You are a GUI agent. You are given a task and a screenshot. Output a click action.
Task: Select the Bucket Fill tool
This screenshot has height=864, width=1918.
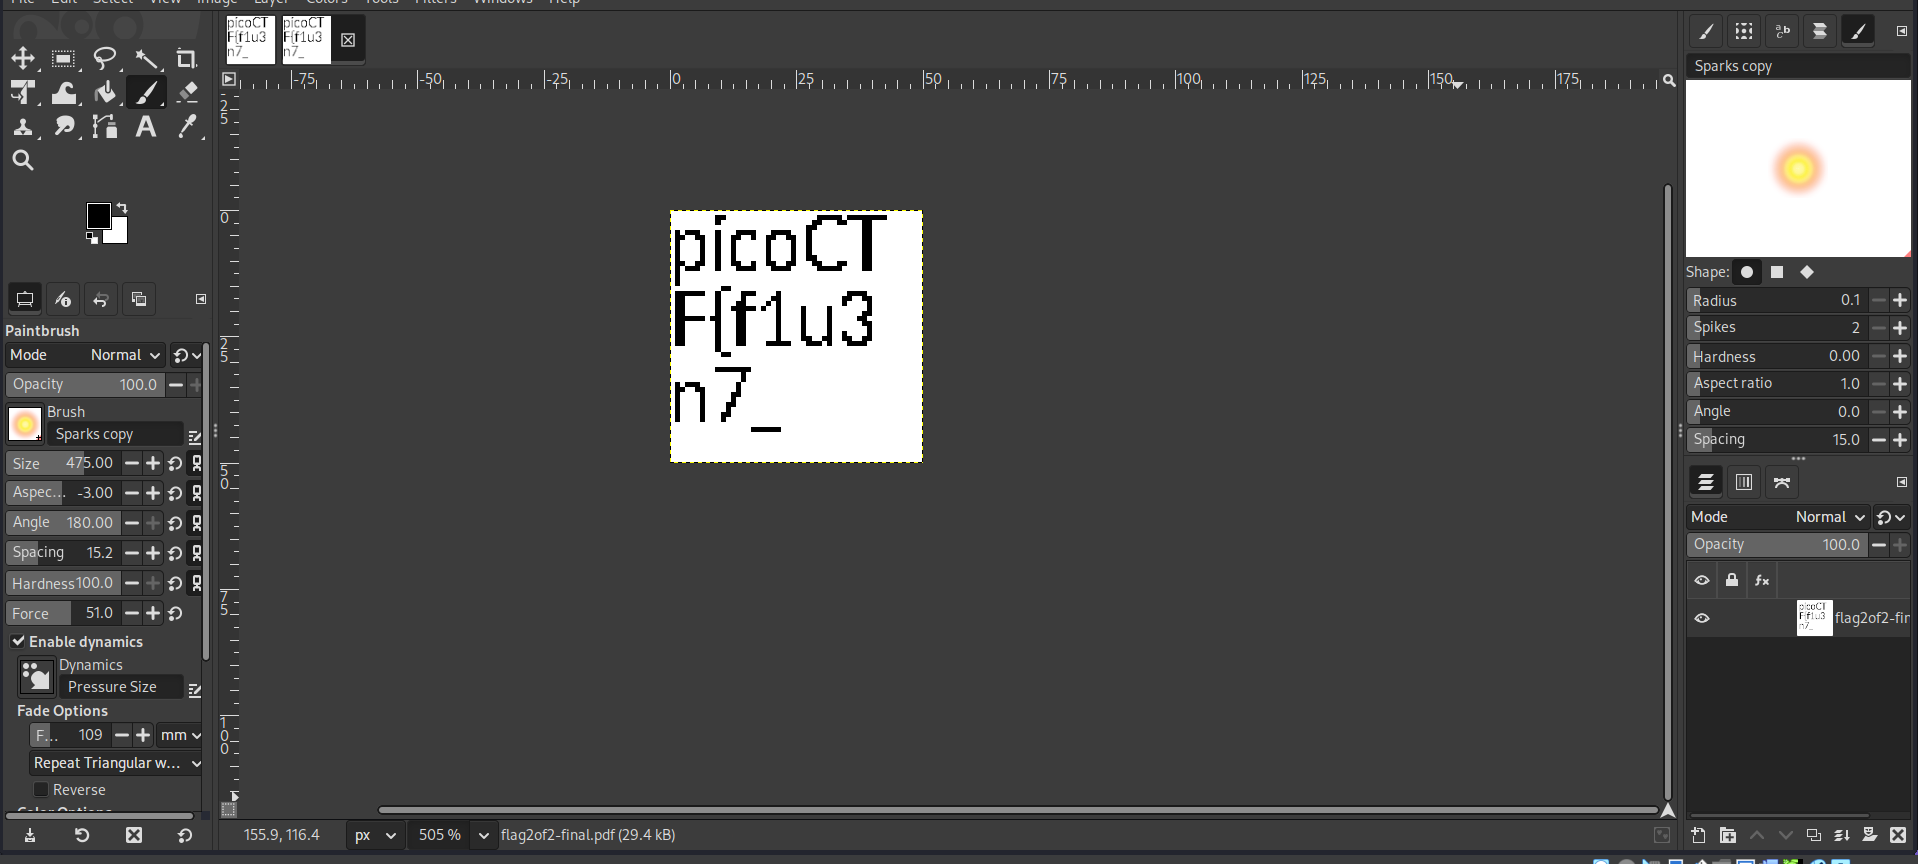click(105, 93)
